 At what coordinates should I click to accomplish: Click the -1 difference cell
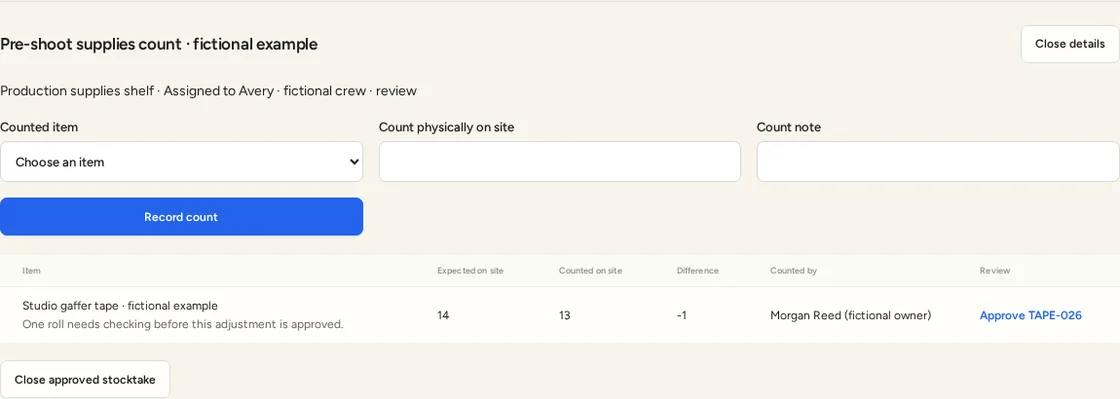(681, 315)
